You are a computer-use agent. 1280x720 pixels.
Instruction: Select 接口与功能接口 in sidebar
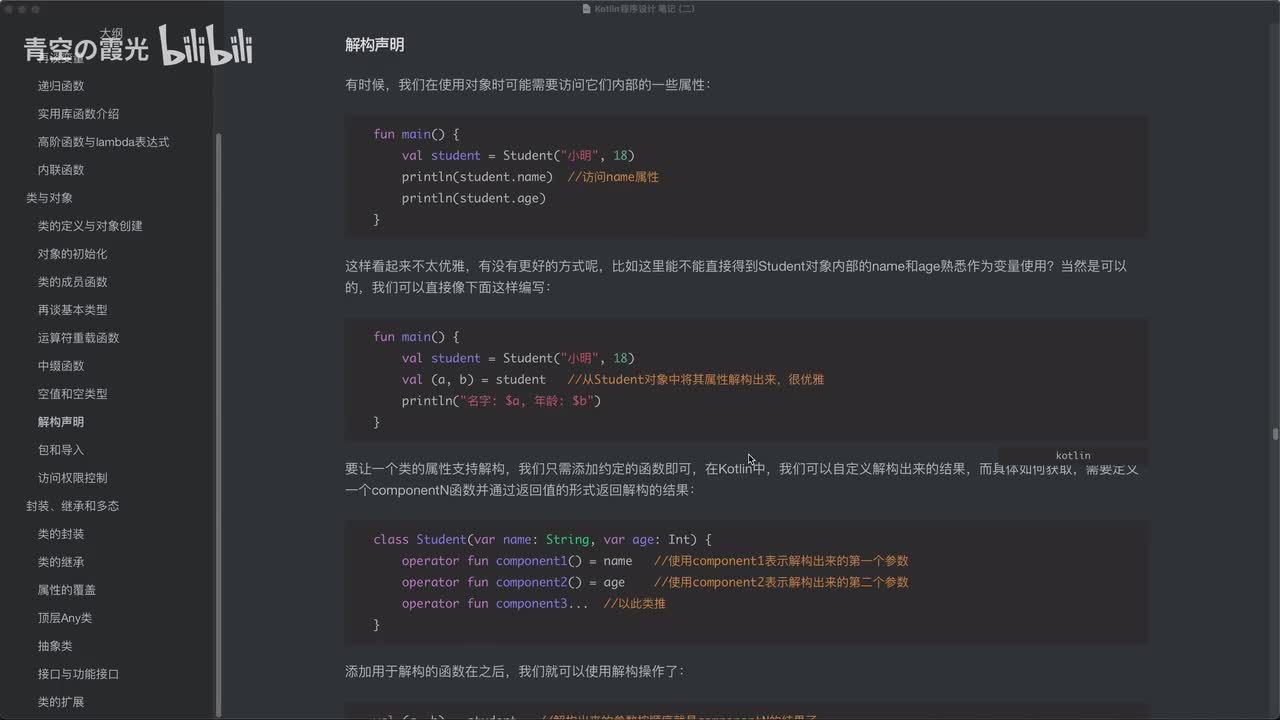tap(78, 674)
